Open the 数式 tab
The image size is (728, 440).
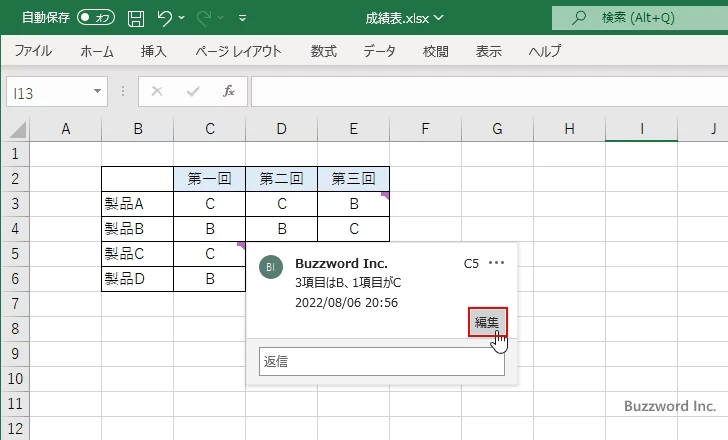pyautogui.click(x=324, y=51)
